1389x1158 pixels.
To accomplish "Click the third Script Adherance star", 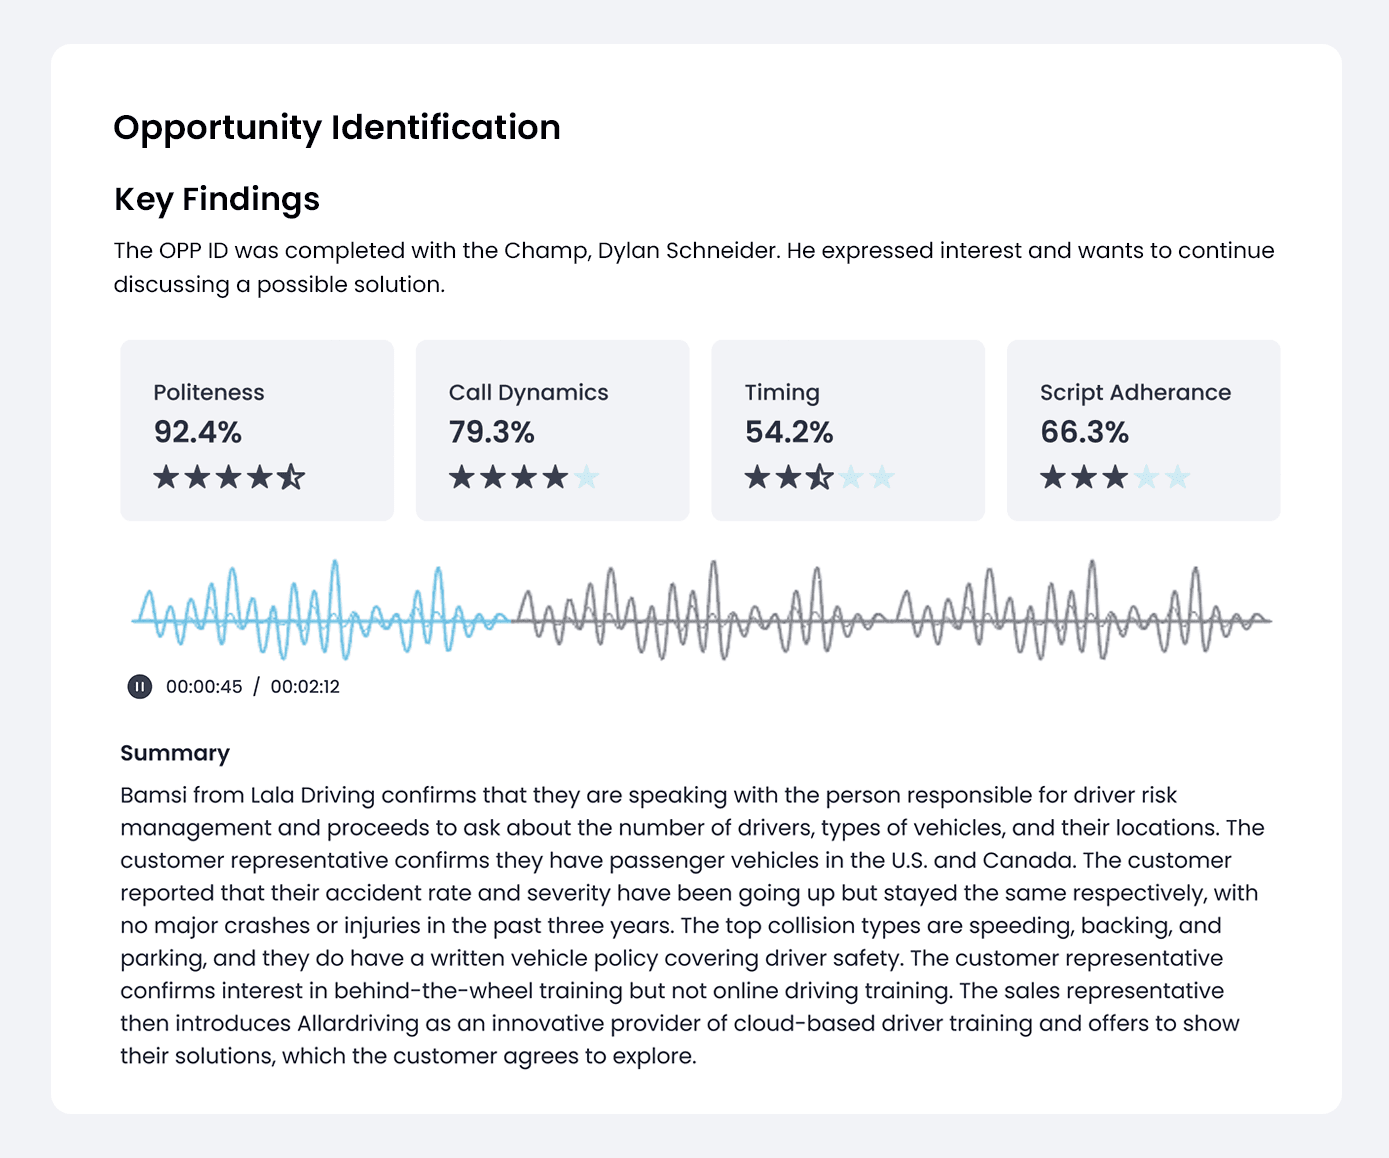I will (x=1115, y=477).
